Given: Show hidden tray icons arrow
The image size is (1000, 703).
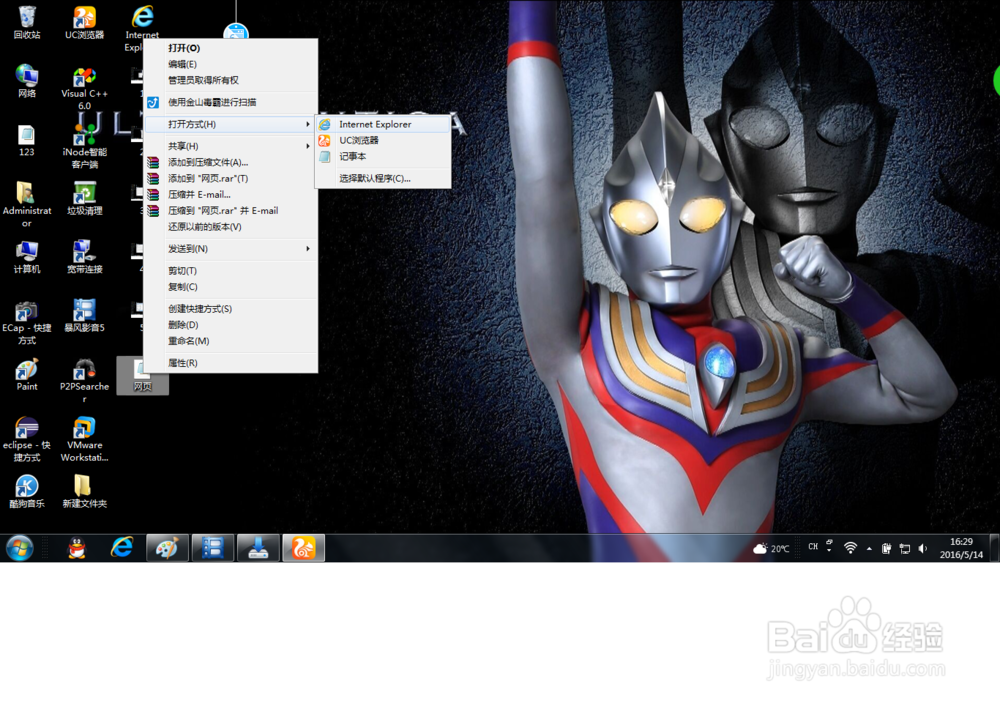Looking at the screenshot, I should [x=869, y=549].
